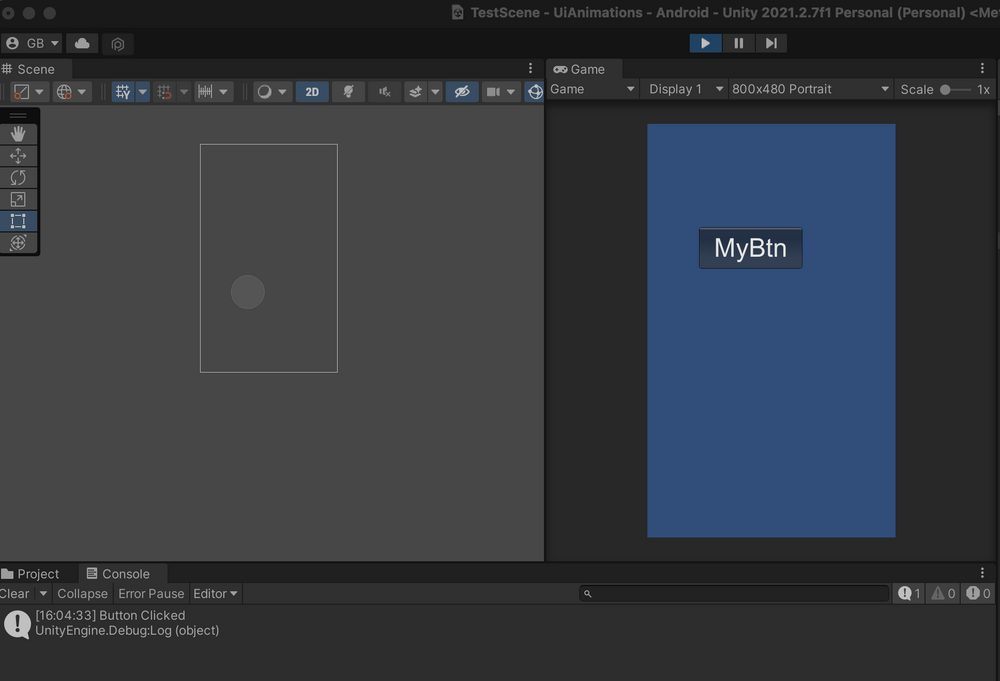Screen dimensions: 1000x681
Task: Toggle 2D view mode
Action: [312, 91]
